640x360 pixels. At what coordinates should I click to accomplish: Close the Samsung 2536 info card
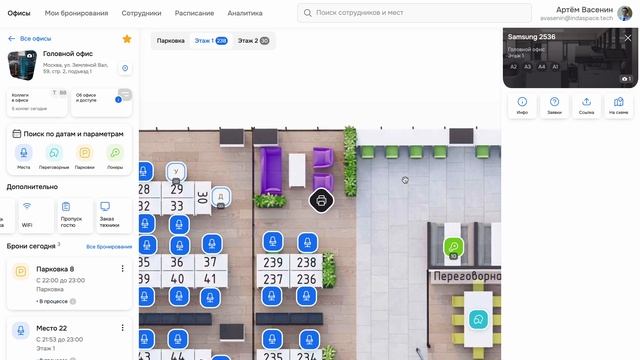[x=628, y=38]
